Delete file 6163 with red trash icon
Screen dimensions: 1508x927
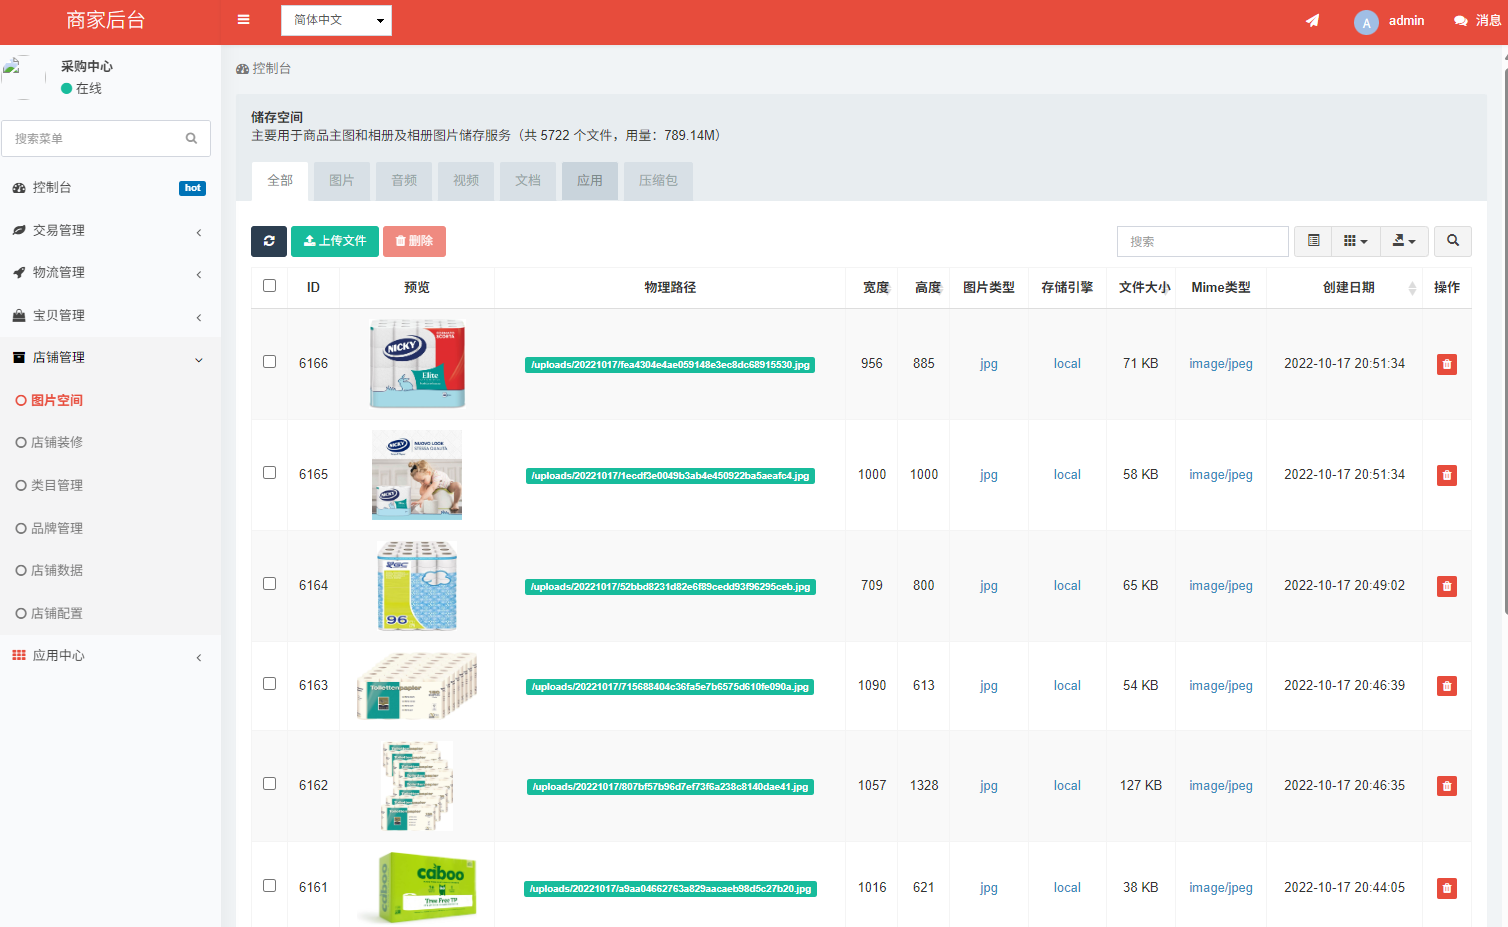[x=1446, y=686]
